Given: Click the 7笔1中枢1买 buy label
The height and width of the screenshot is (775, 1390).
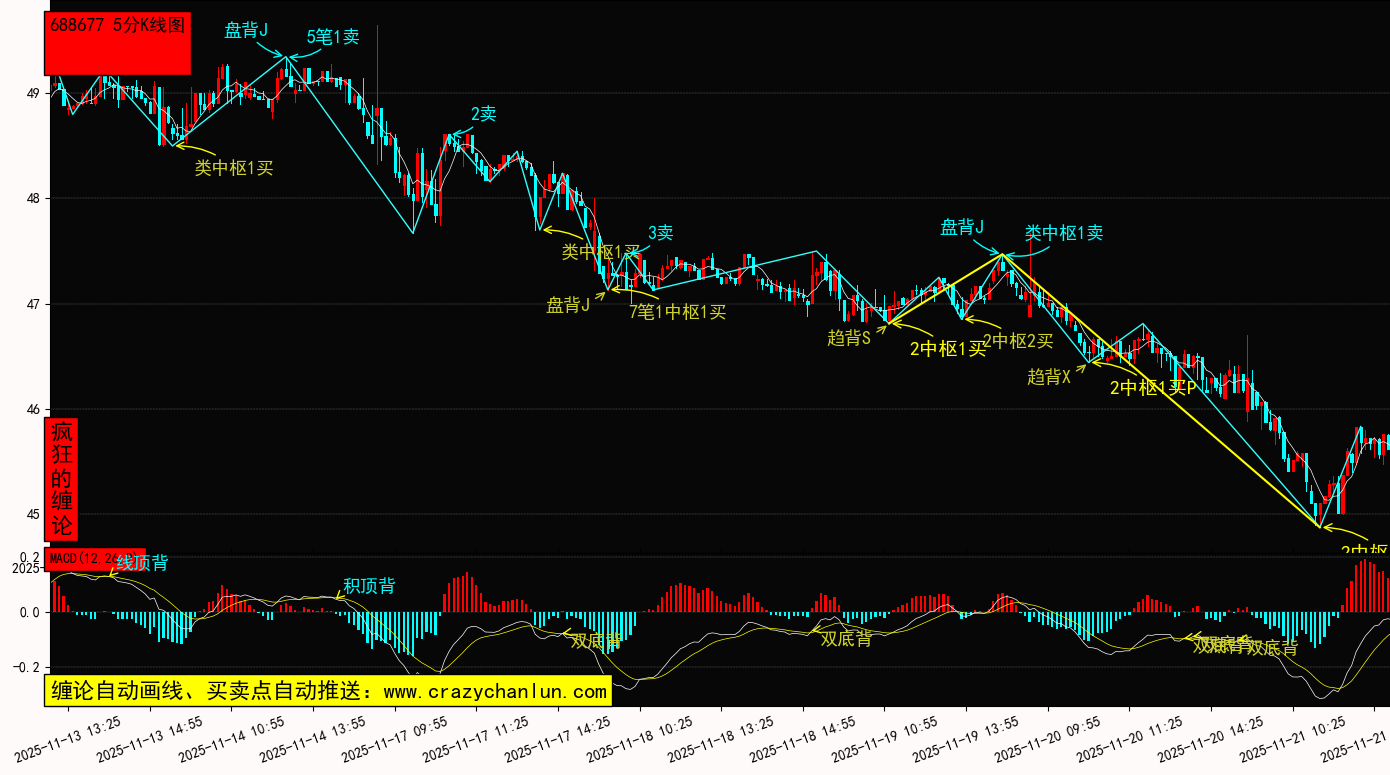Looking at the screenshot, I should 677,312.
